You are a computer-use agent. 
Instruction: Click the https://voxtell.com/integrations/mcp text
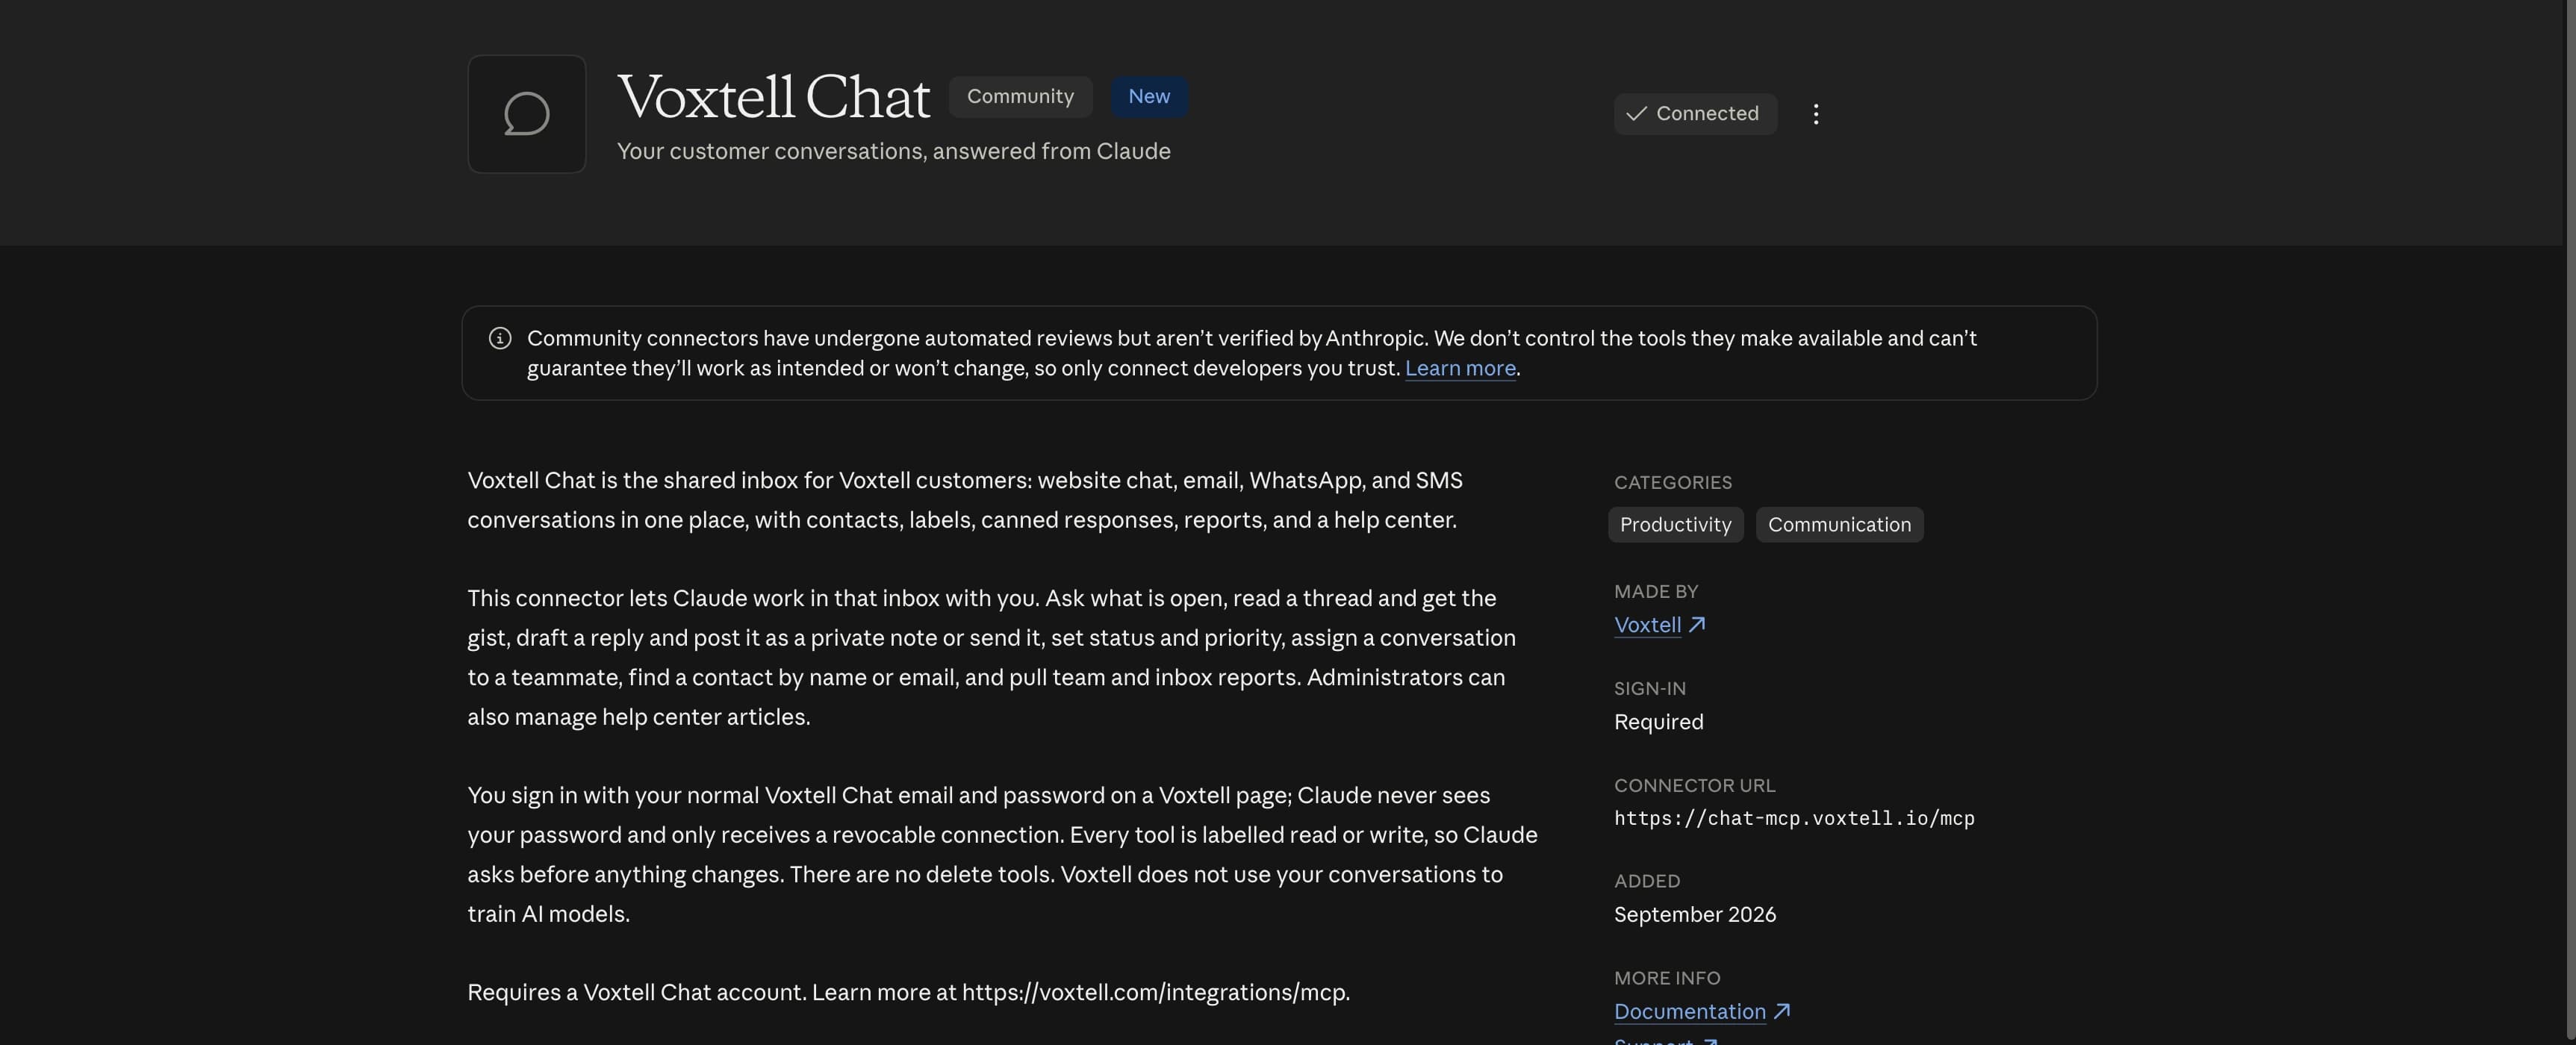pyautogui.click(x=1154, y=992)
